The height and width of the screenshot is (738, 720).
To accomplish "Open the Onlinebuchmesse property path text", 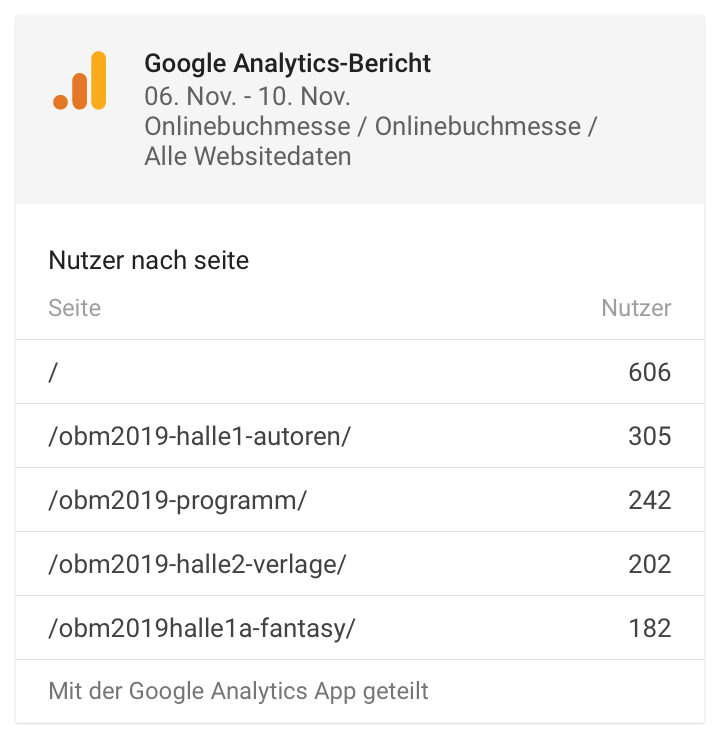I will click(x=370, y=126).
